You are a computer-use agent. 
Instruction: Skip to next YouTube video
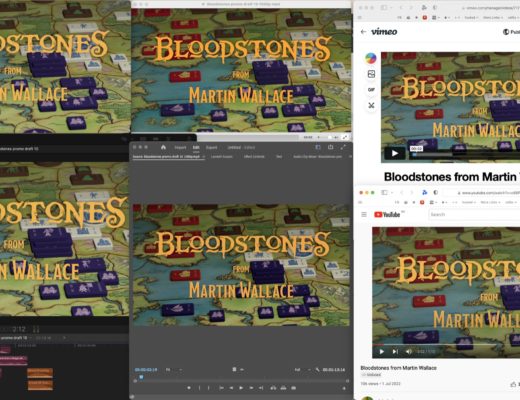[x=395, y=351]
